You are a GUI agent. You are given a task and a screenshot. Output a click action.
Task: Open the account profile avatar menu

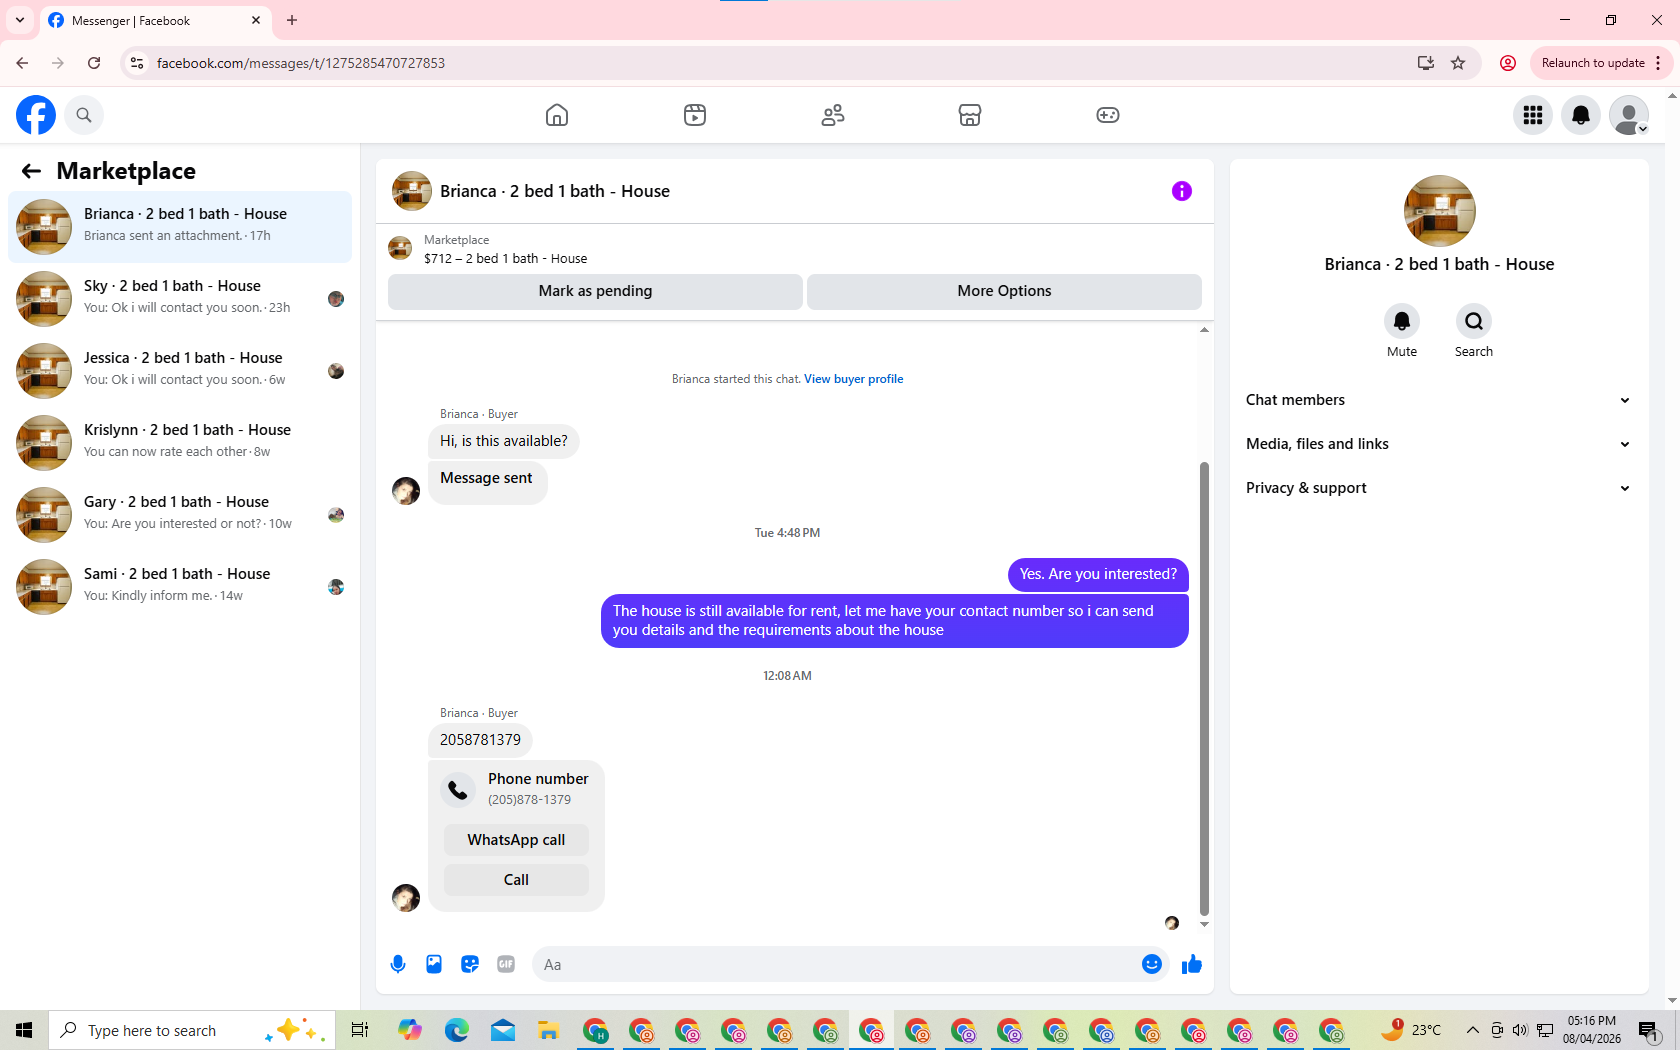[x=1629, y=115]
